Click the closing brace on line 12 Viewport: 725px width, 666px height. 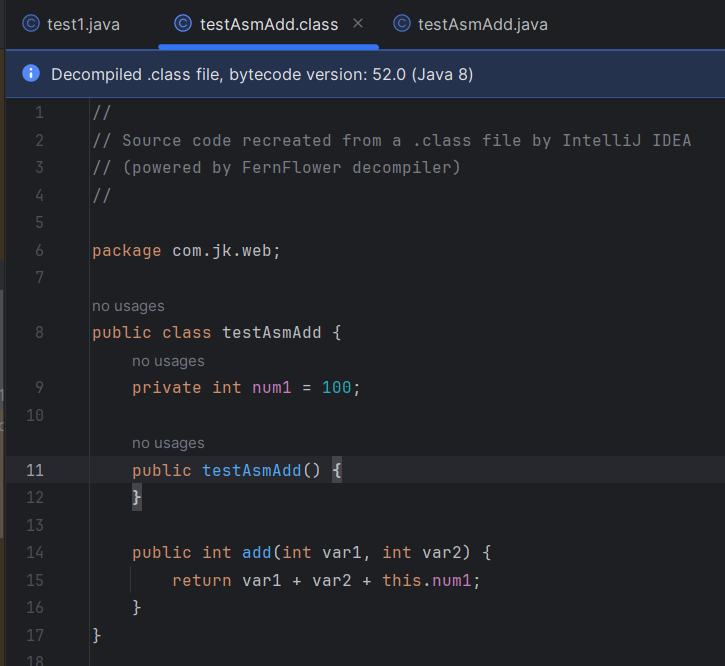click(x=137, y=498)
